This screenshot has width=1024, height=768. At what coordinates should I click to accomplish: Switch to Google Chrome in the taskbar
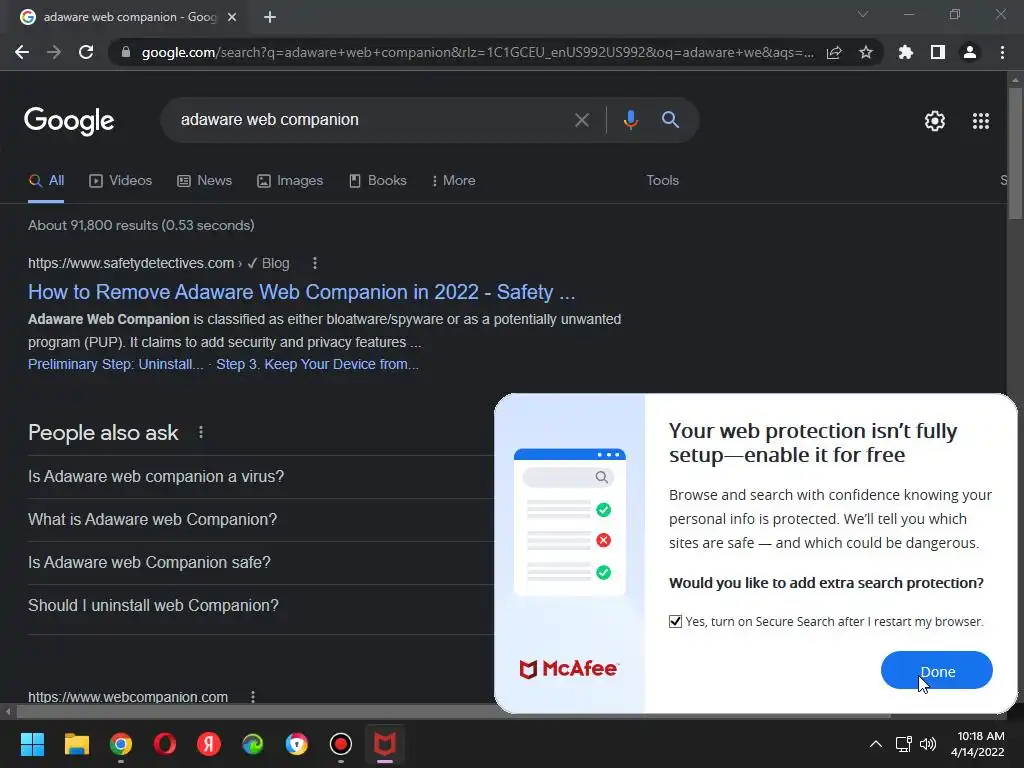click(x=121, y=744)
